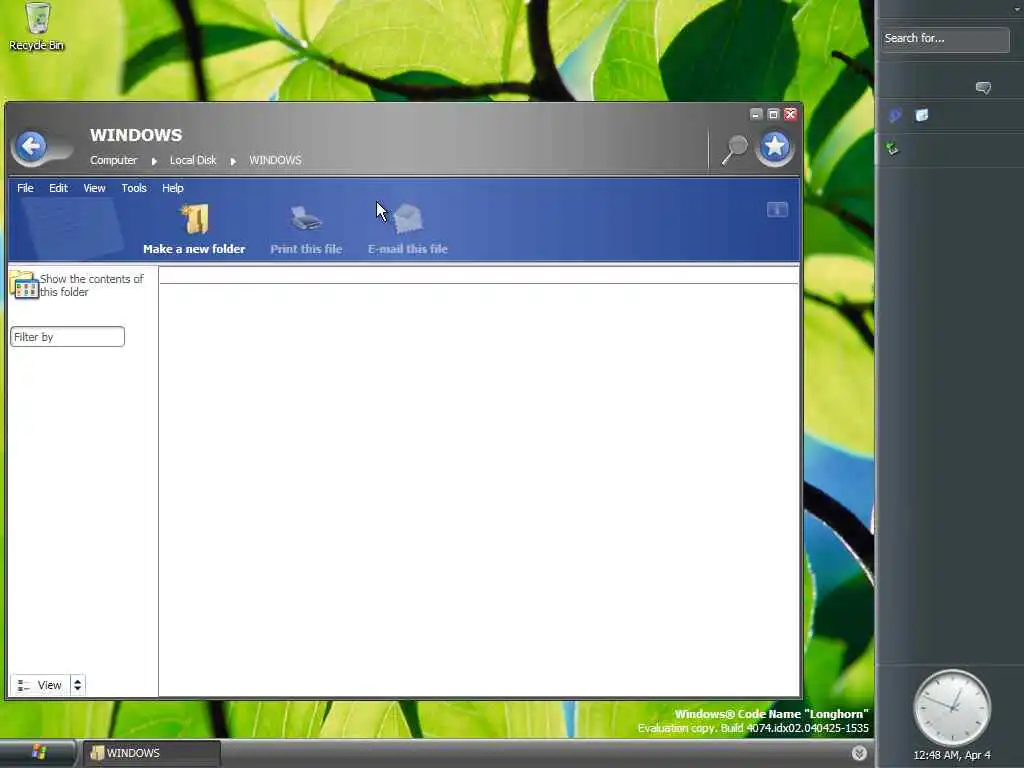1024x768 pixels.
Task: Open the Help menu
Action: [172, 188]
